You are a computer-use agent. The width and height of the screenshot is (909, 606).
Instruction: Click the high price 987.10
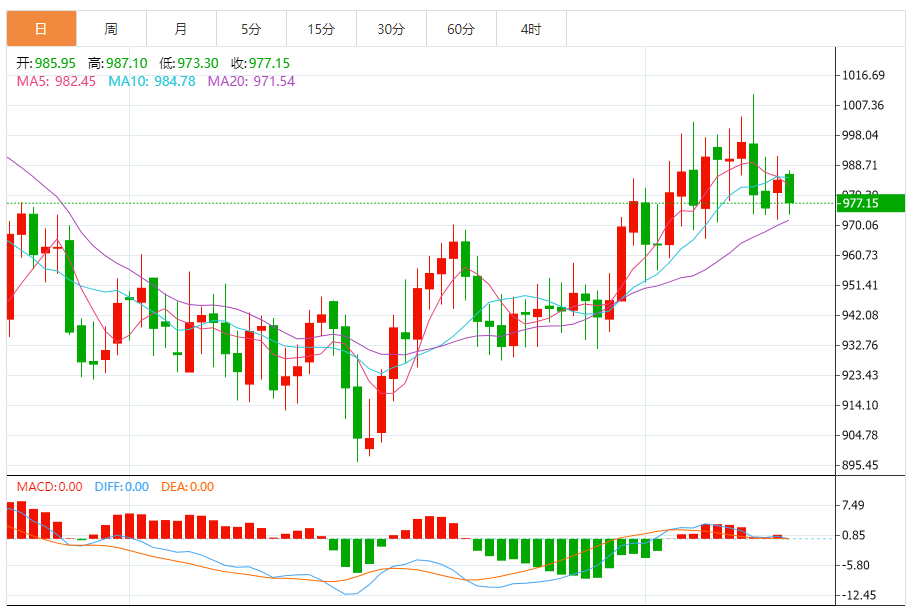coord(126,63)
